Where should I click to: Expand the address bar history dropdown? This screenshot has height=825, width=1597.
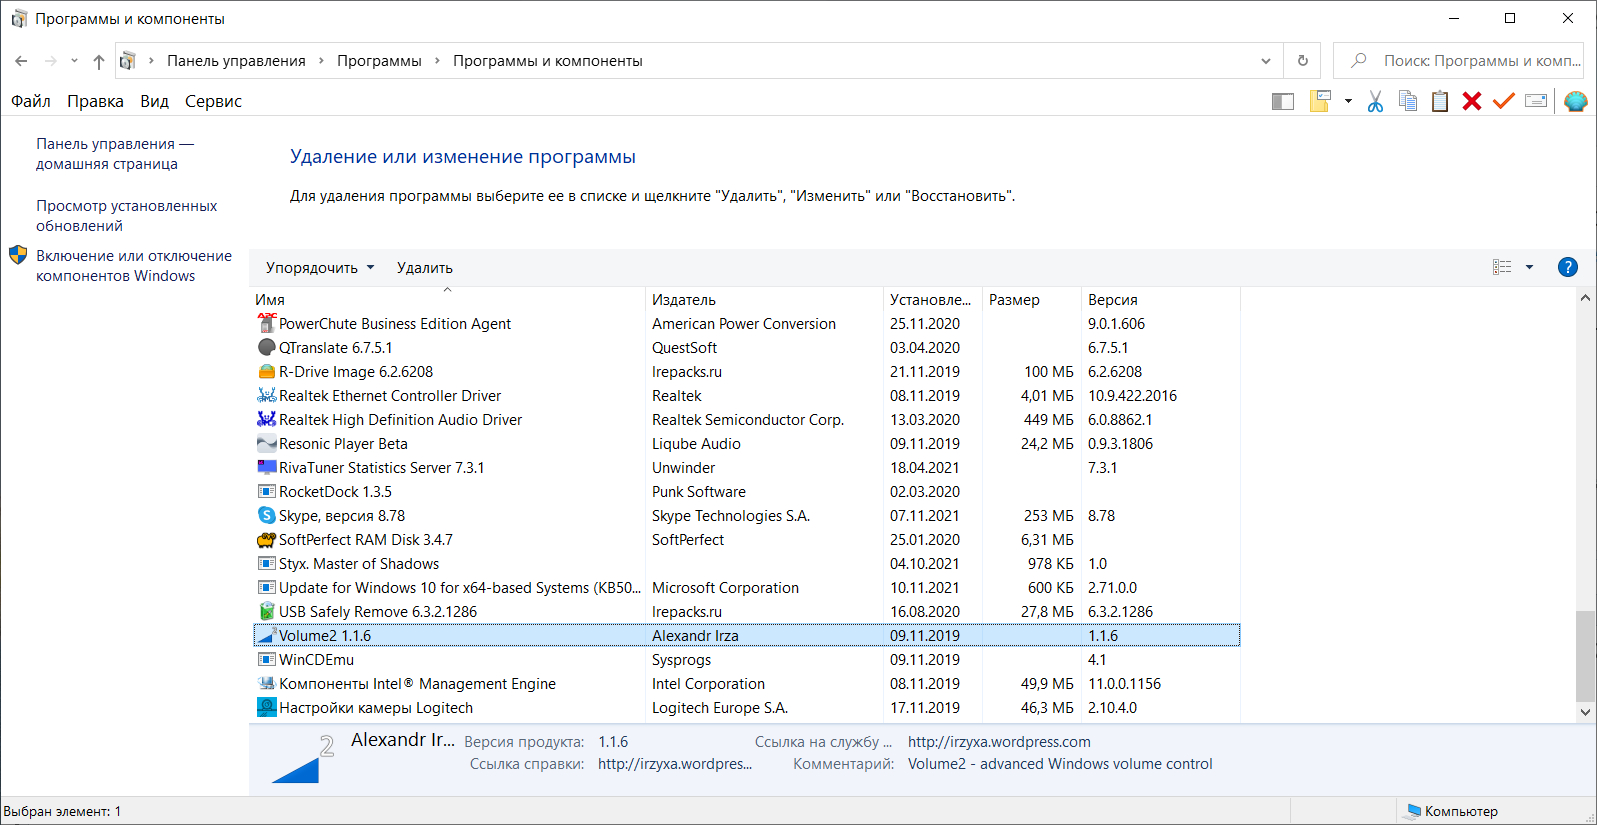click(1266, 61)
